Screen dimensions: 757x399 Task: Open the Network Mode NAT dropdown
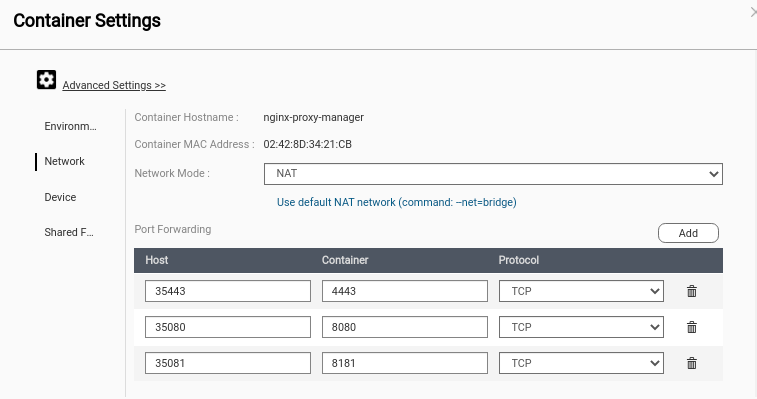493,174
